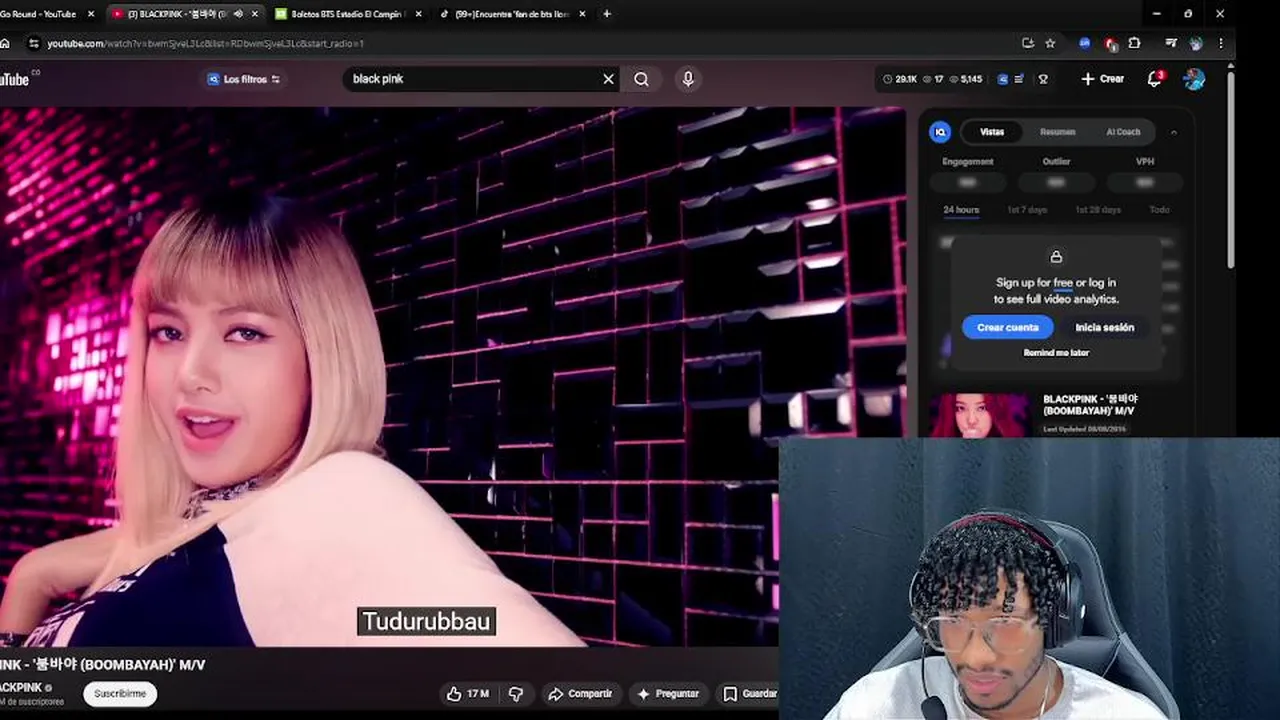This screenshot has width=1280, height=720.
Task: Click the IQ logo in analytics panel
Action: click(x=940, y=132)
